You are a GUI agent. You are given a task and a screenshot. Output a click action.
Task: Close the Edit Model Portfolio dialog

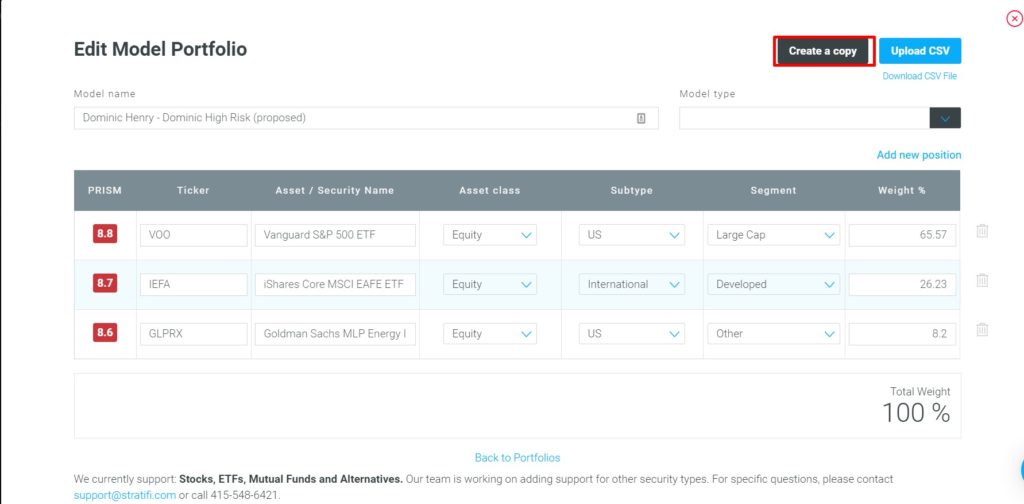(1014, 19)
